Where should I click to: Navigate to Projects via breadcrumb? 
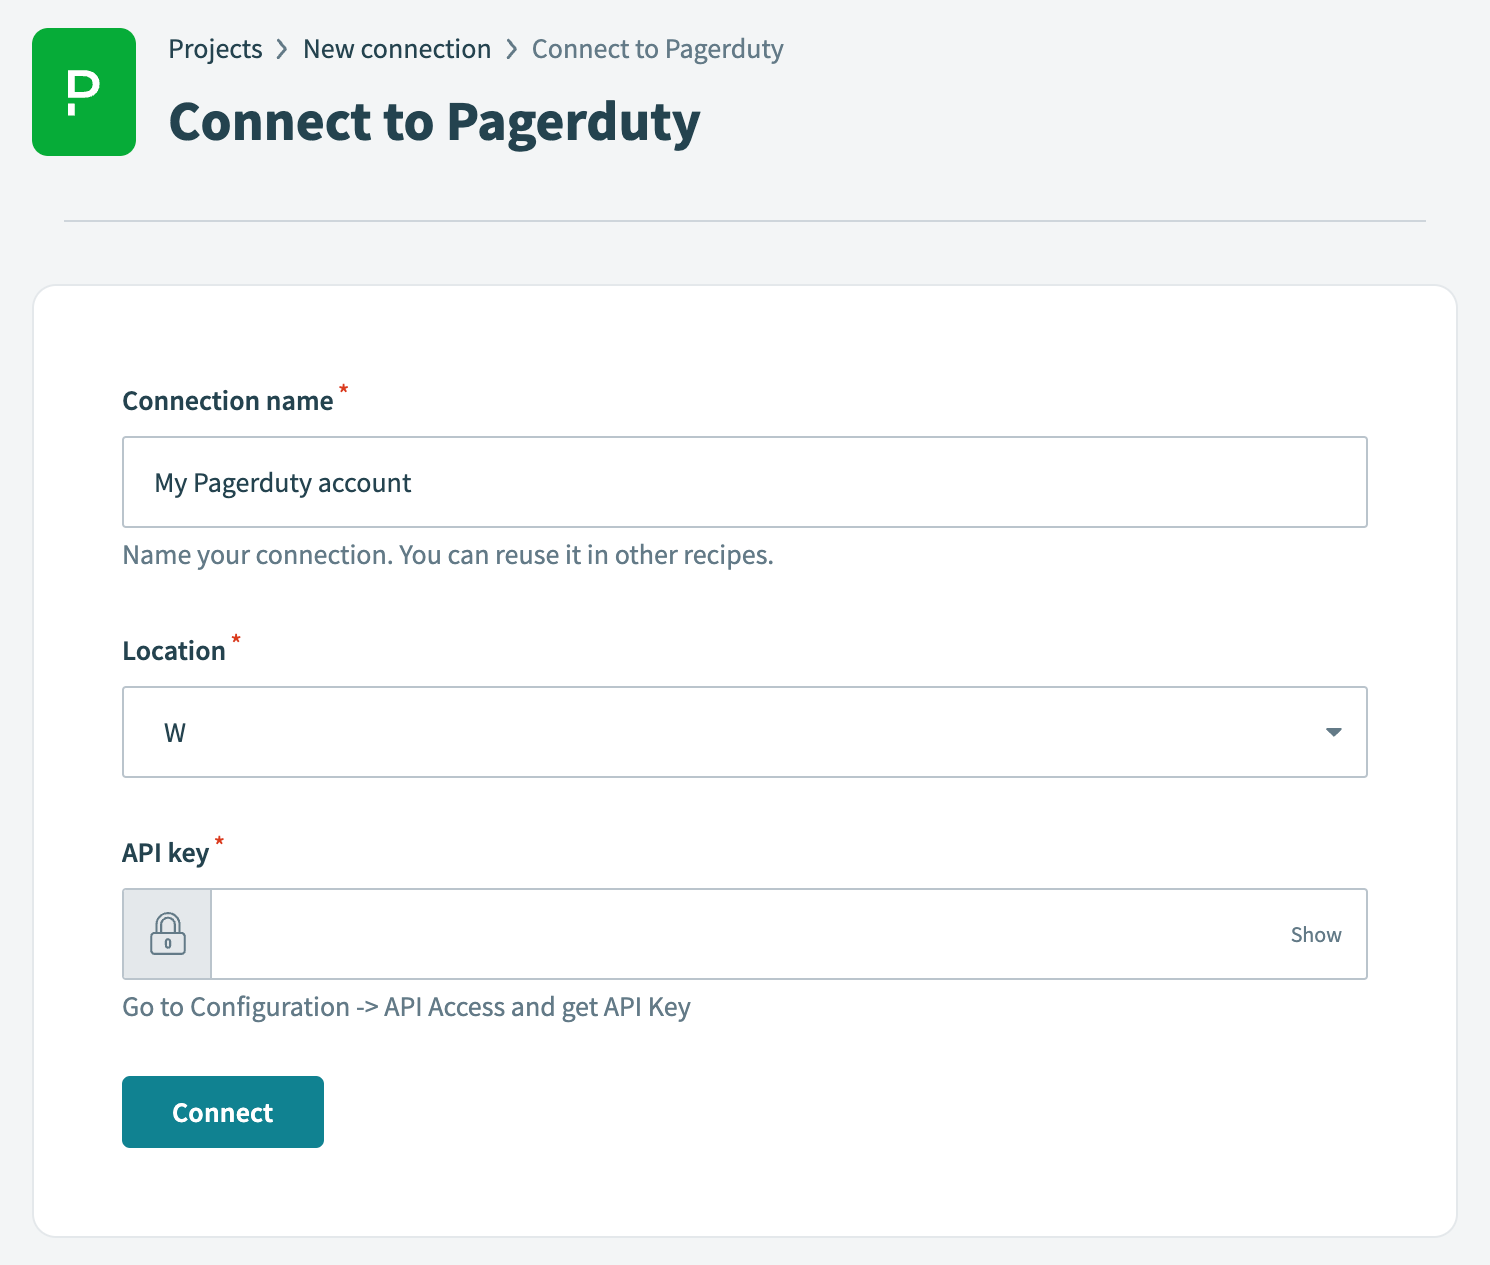215,48
